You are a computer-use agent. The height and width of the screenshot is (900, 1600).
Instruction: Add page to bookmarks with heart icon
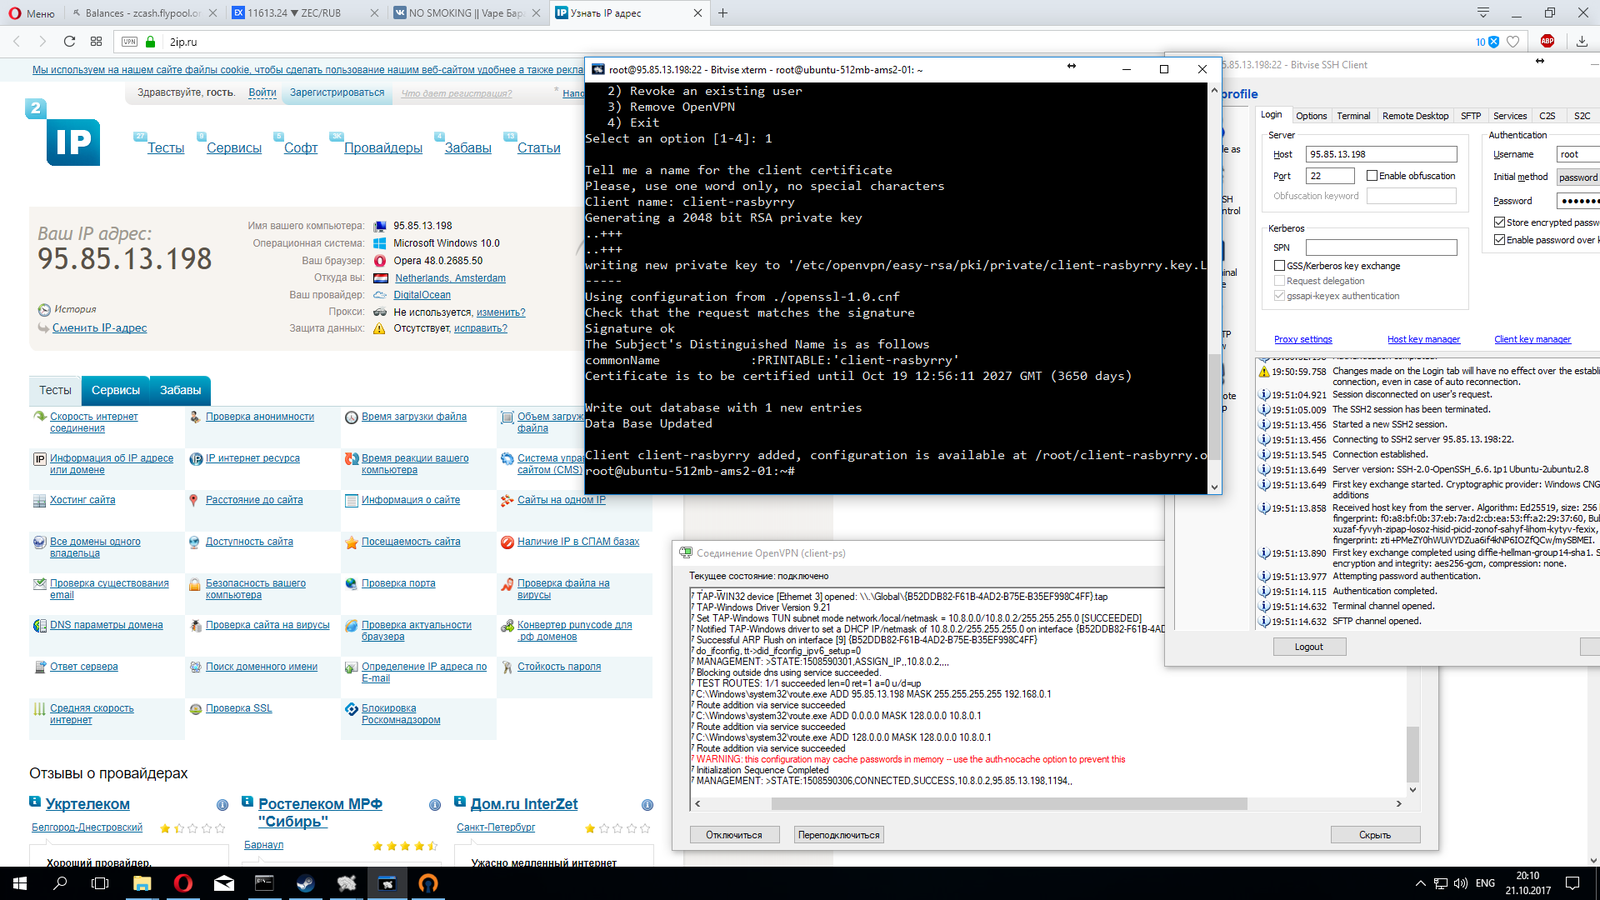1513,42
